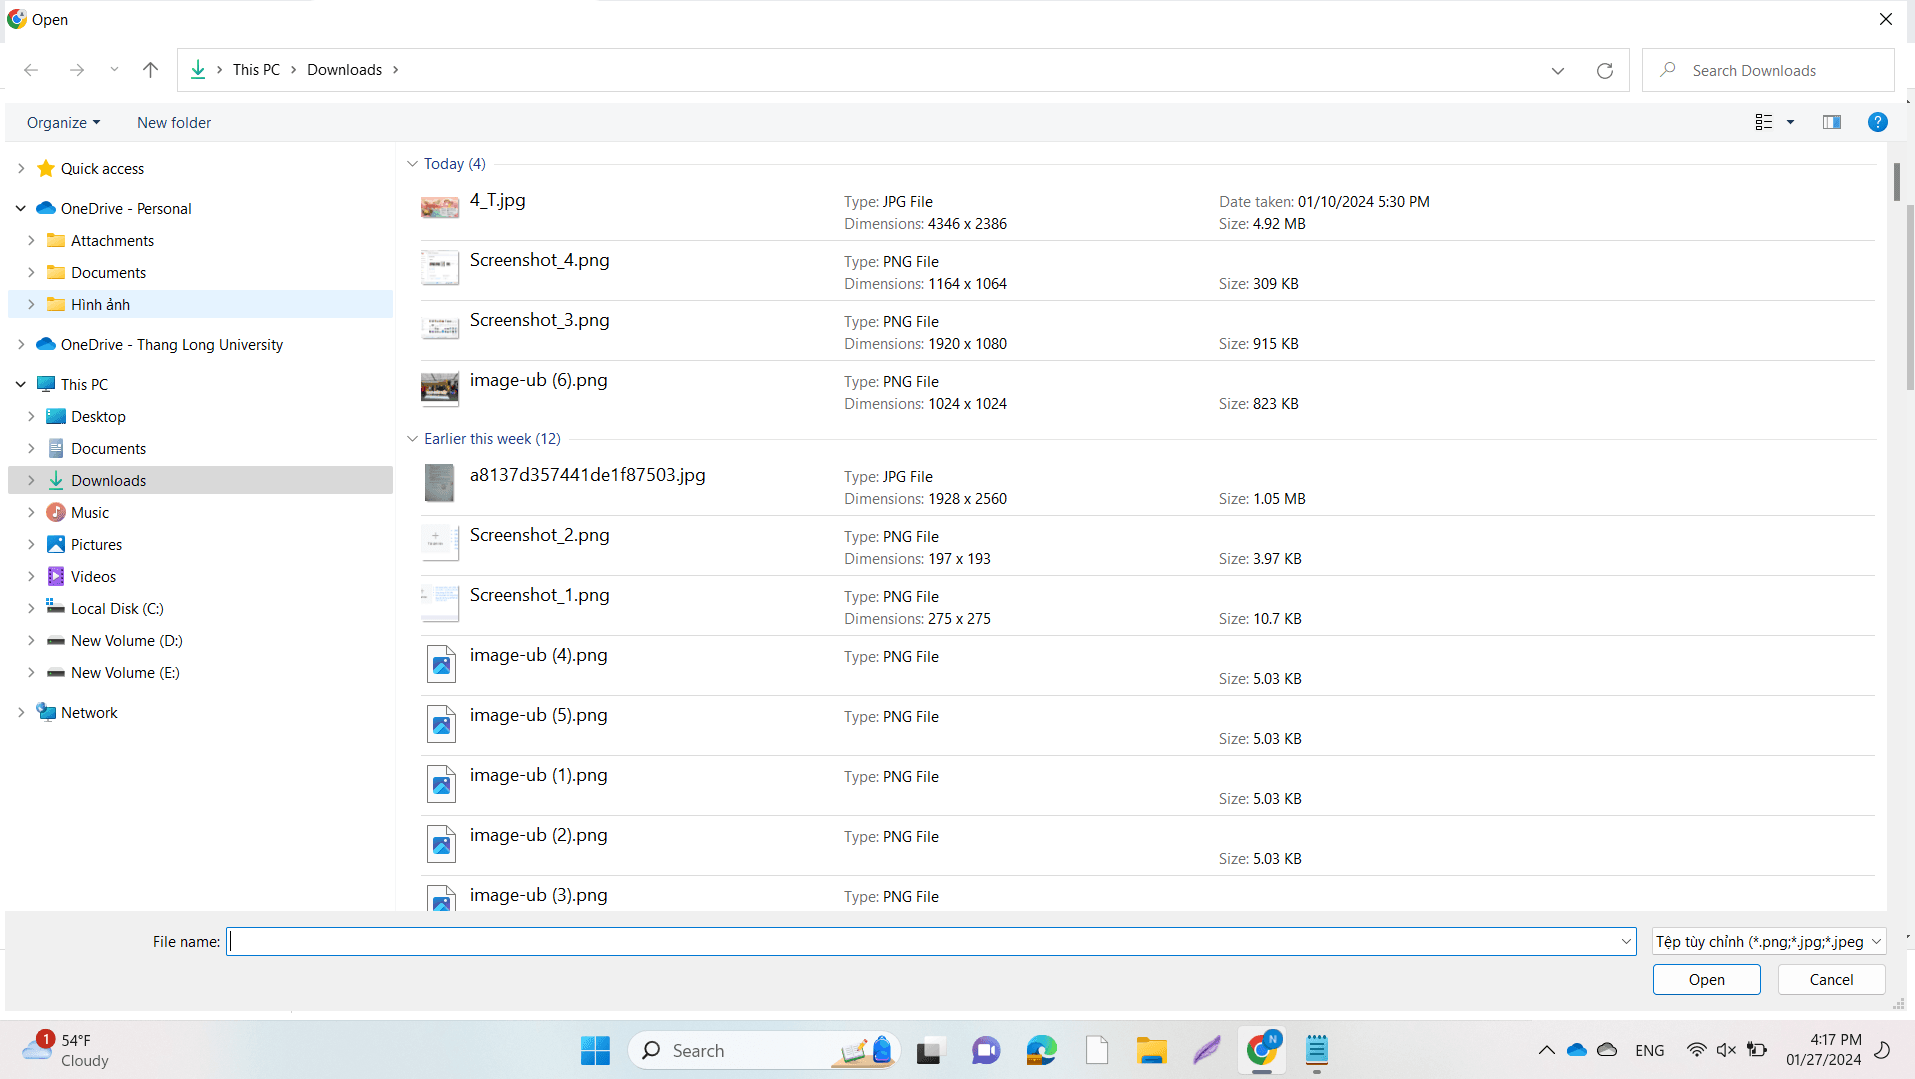Open the file type filter dropdown
1915x1079 pixels.
tap(1768, 942)
